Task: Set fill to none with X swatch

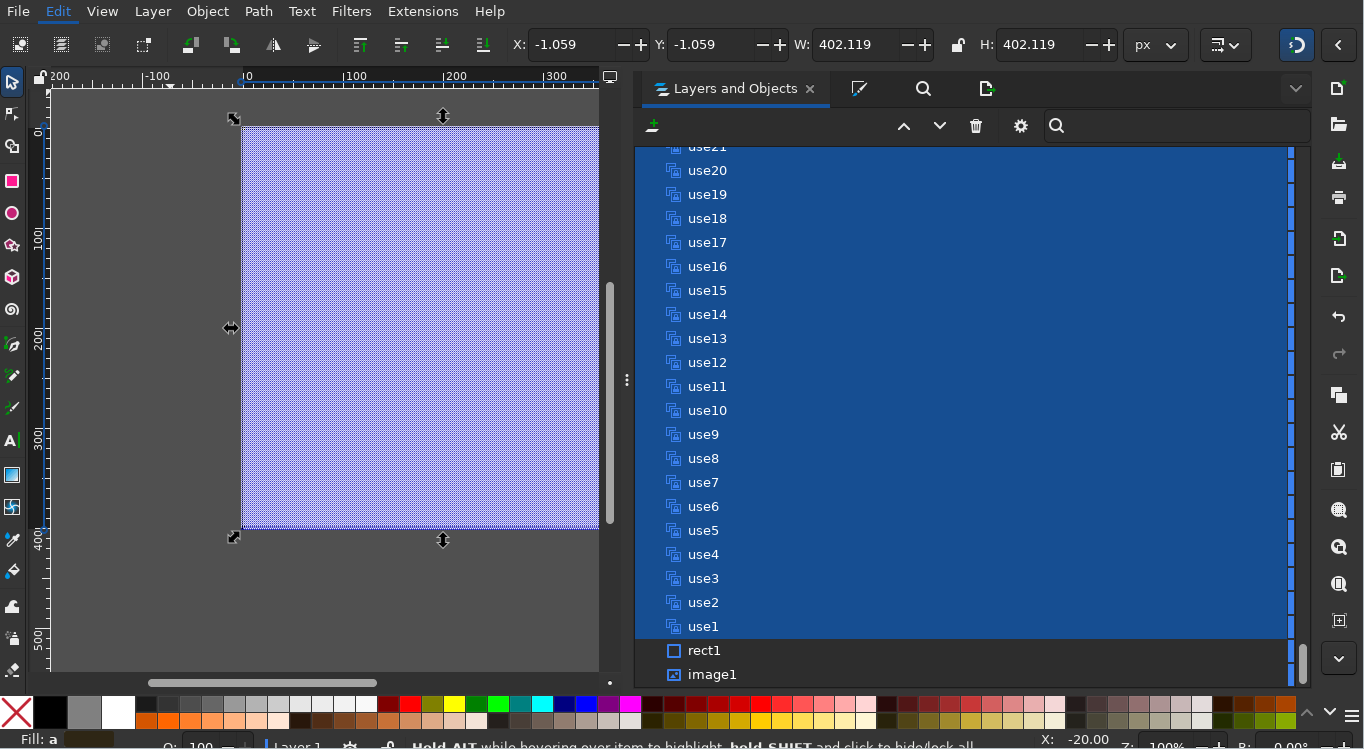Action: coord(17,713)
